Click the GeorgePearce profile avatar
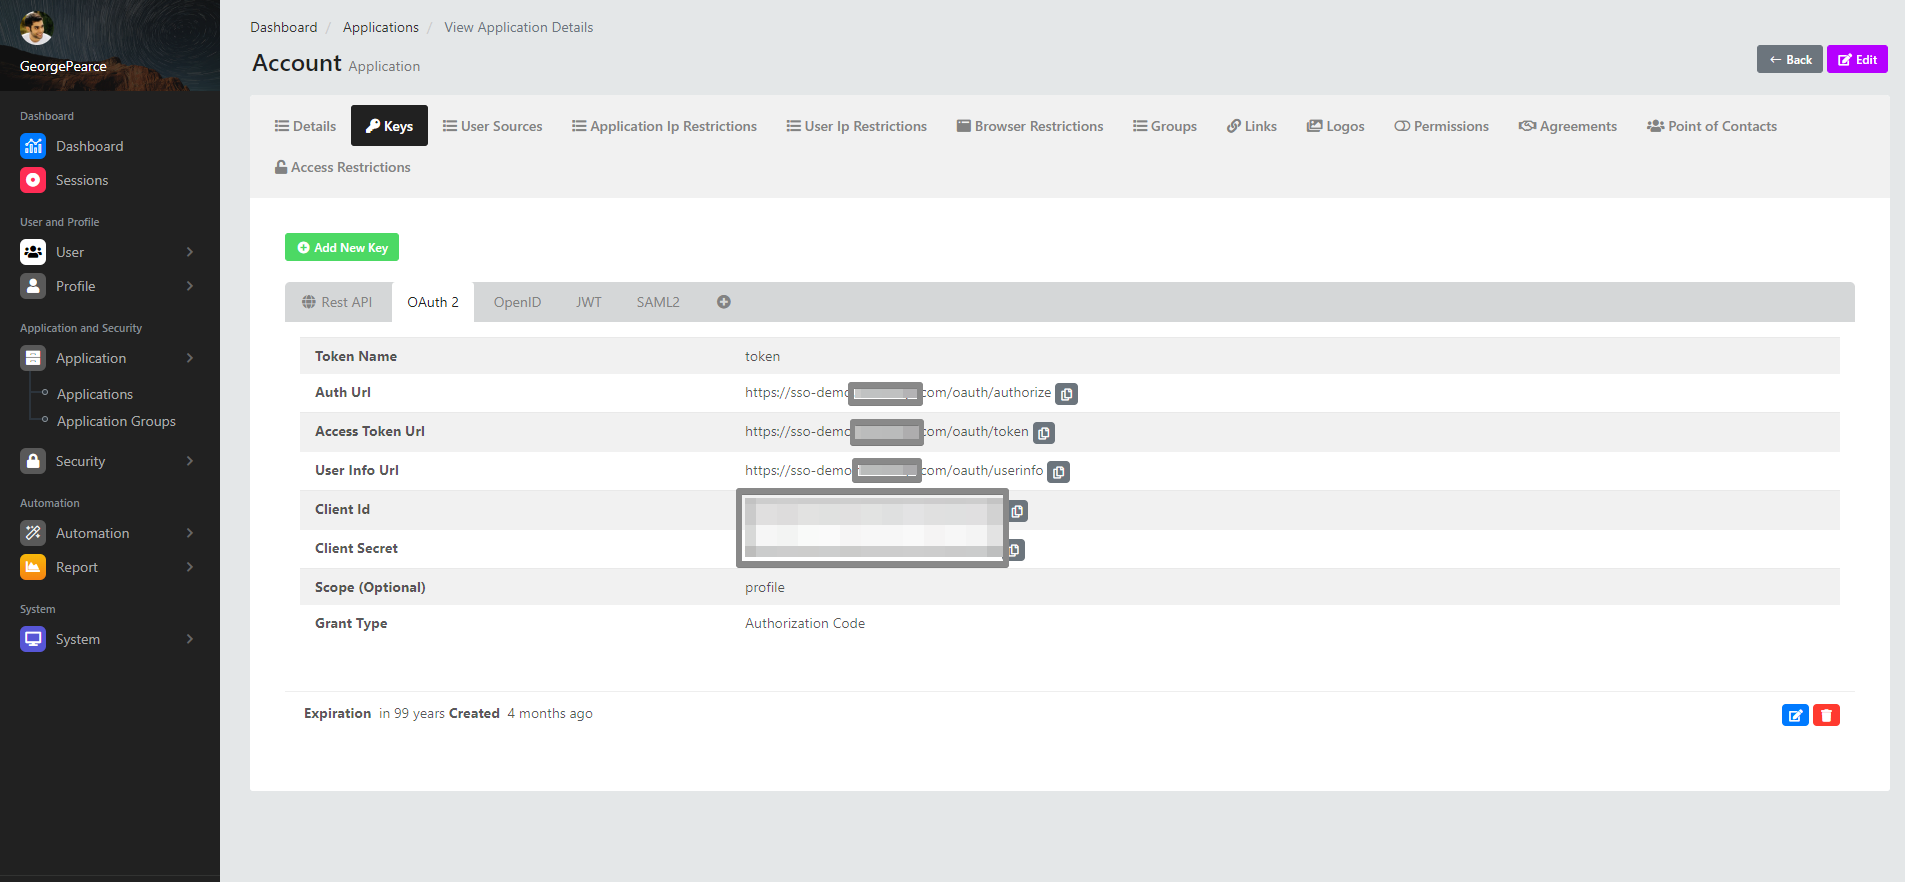This screenshot has height=882, width=1905. click(36, 29)
